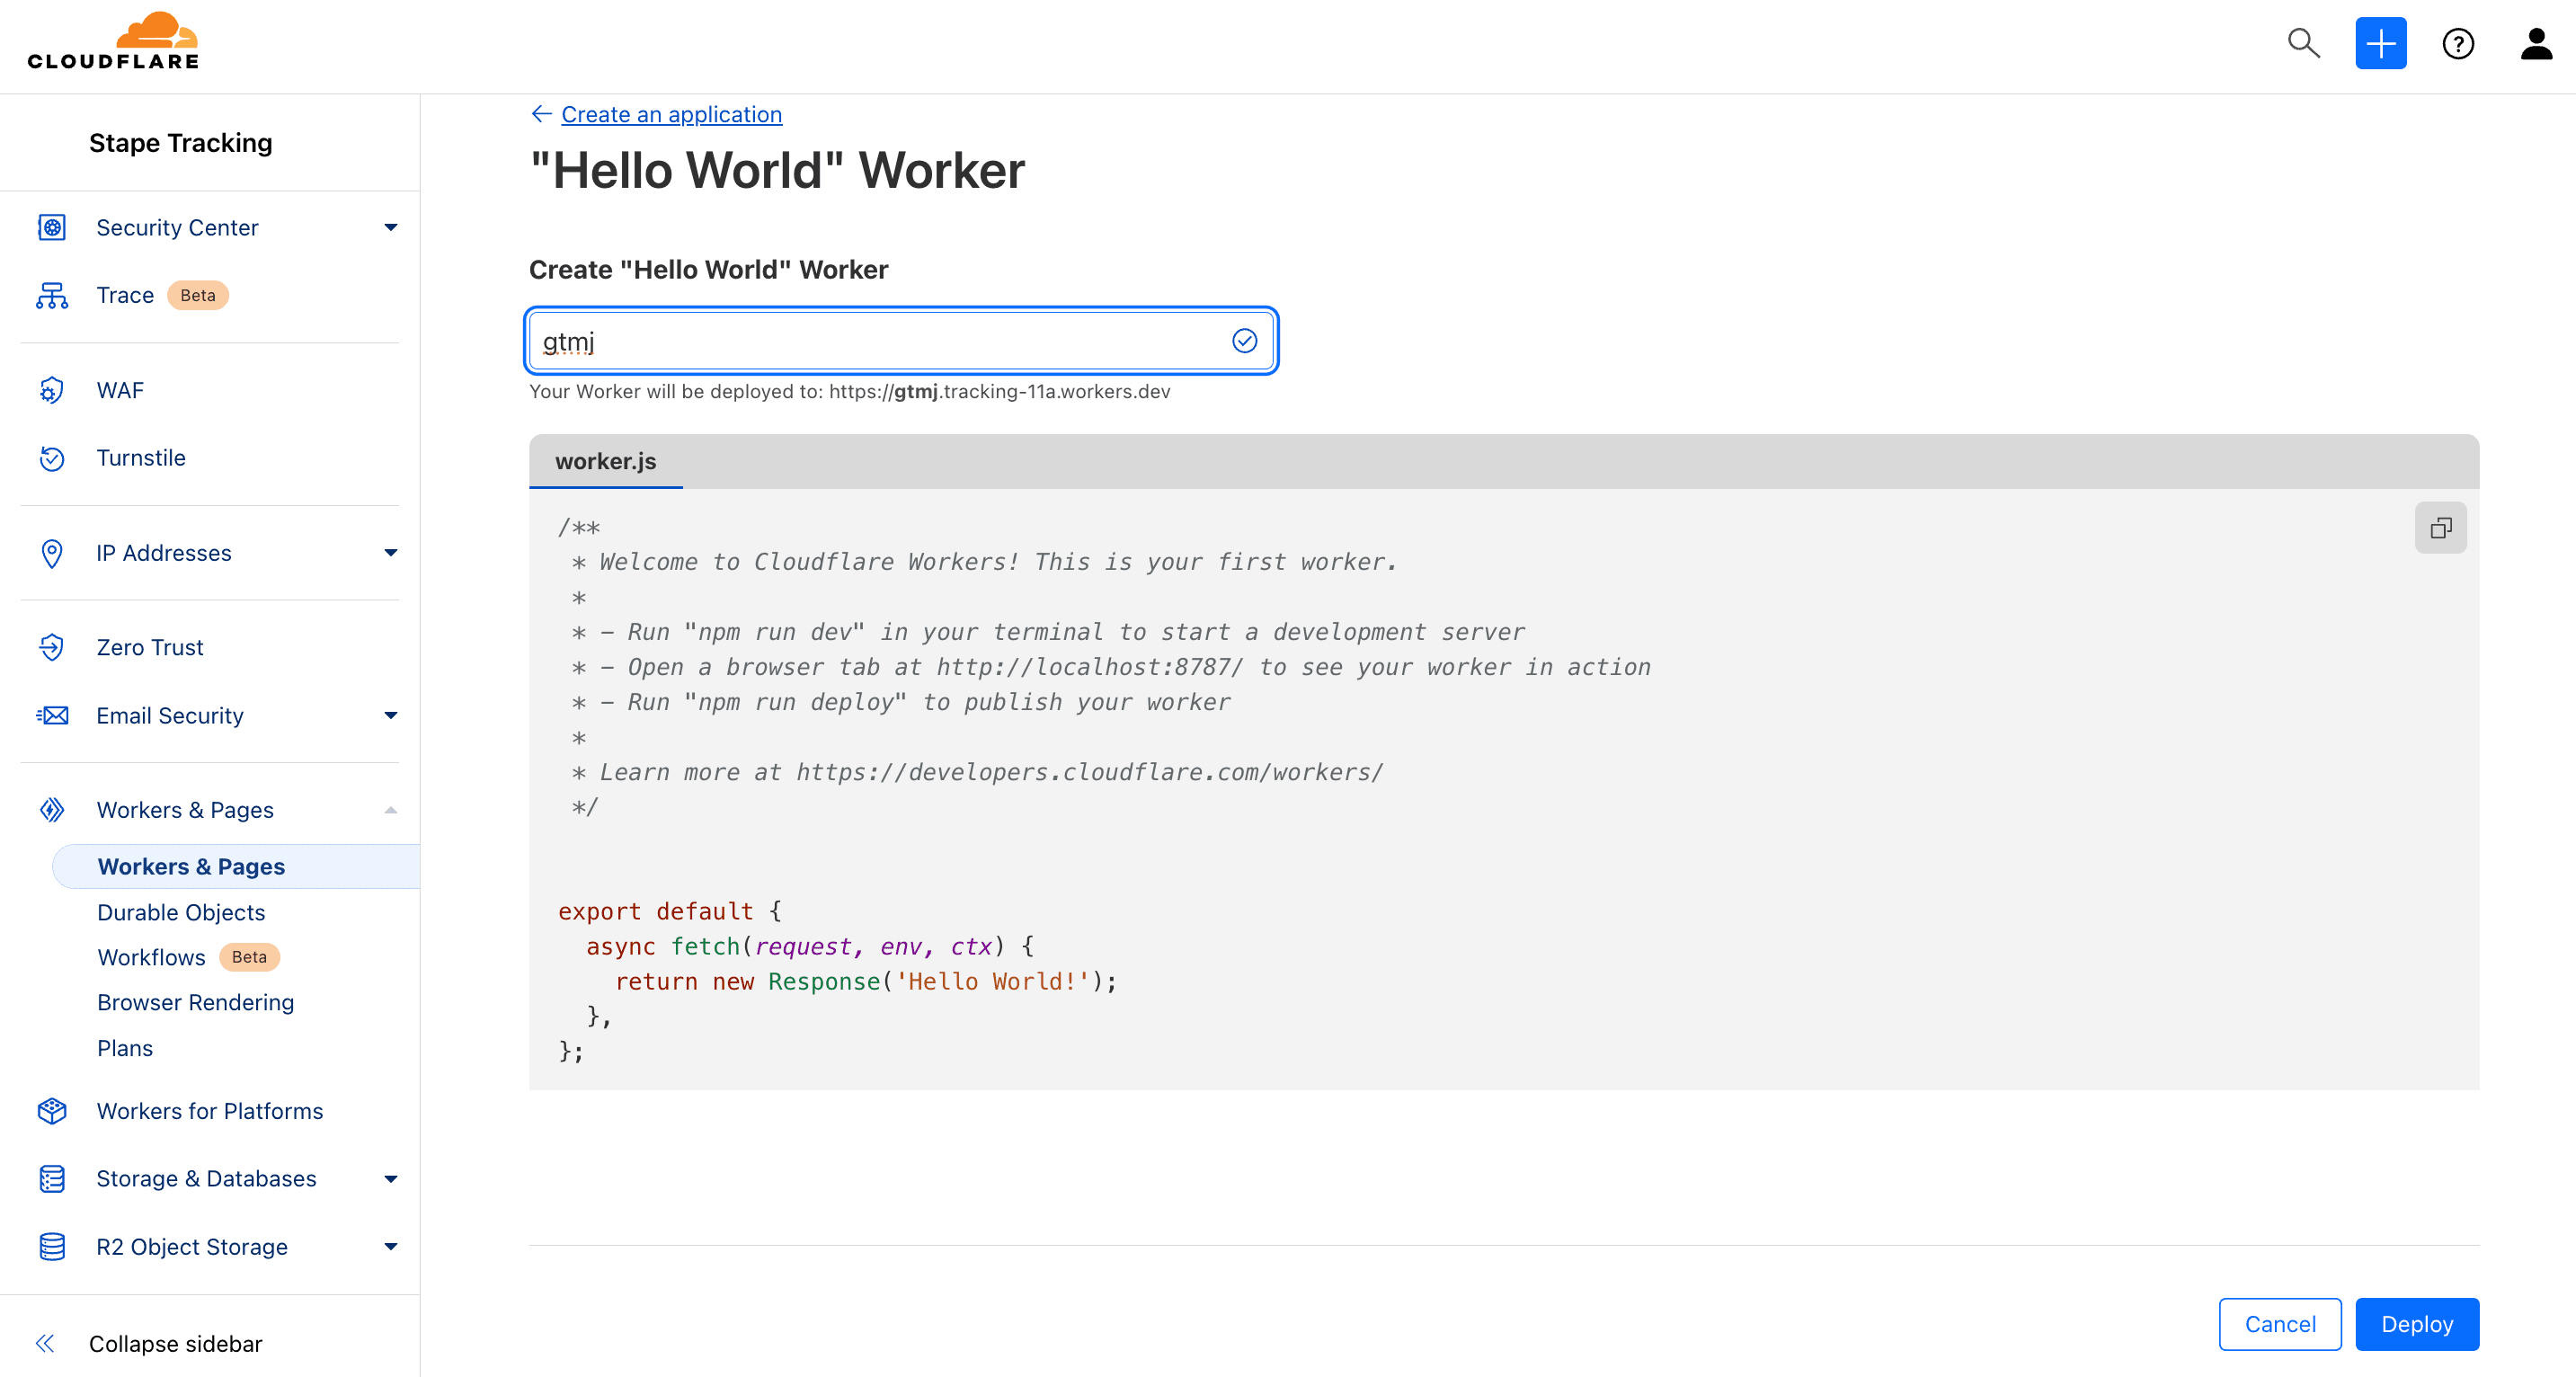Click Collapse sidebar label
Screen dimensions: 2576x1377
pyautogui.click(x=175, y=1343)
